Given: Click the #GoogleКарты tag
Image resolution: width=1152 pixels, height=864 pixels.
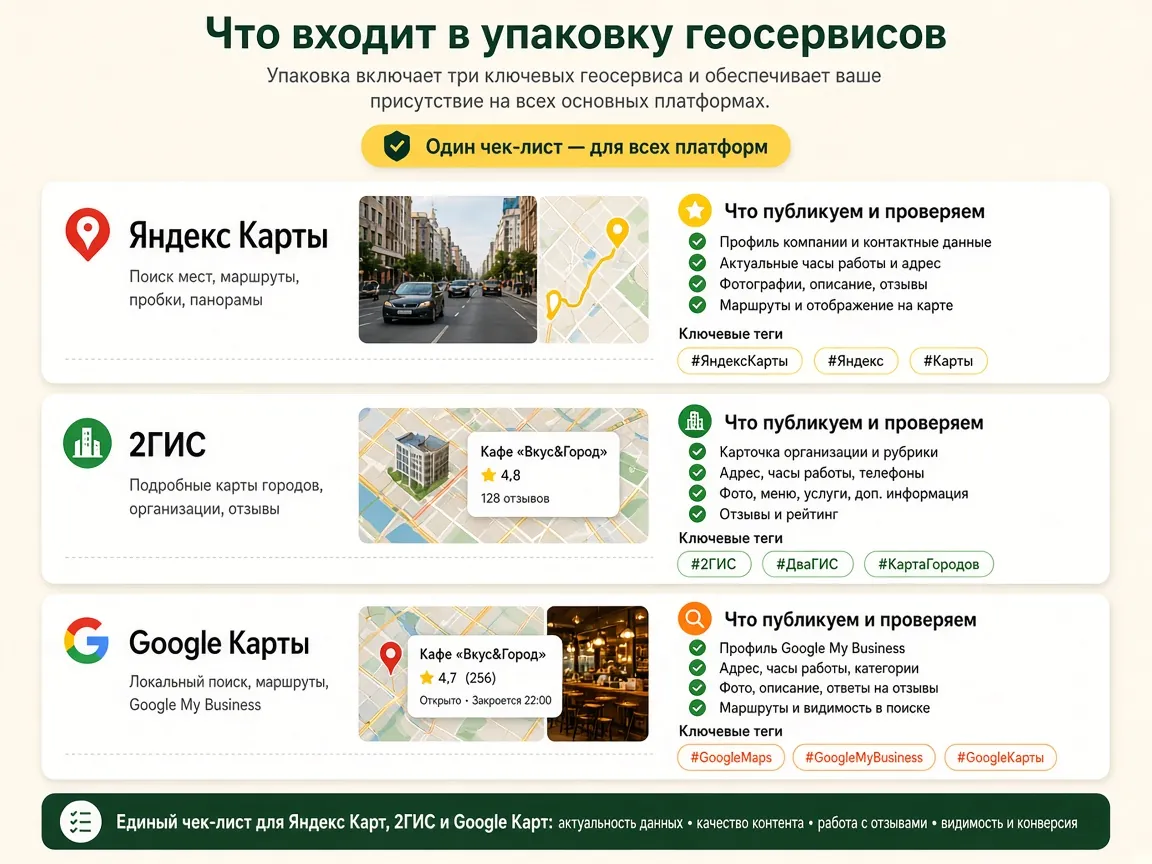Looking at the screenshot, I should pos(1000,757).
